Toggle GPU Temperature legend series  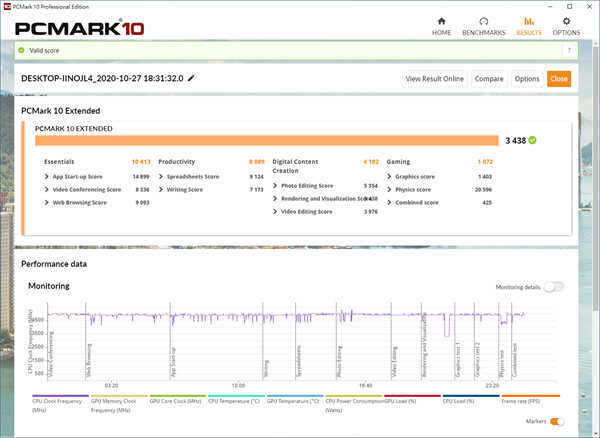[x=295, y=400]
